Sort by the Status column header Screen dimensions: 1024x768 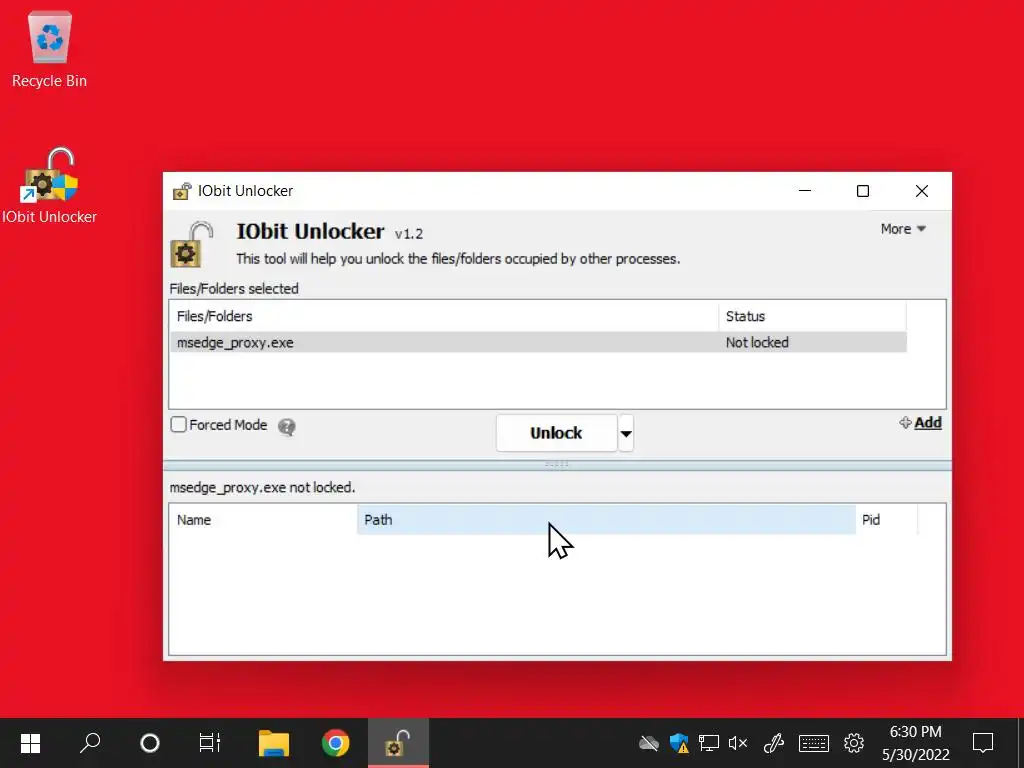812,316
